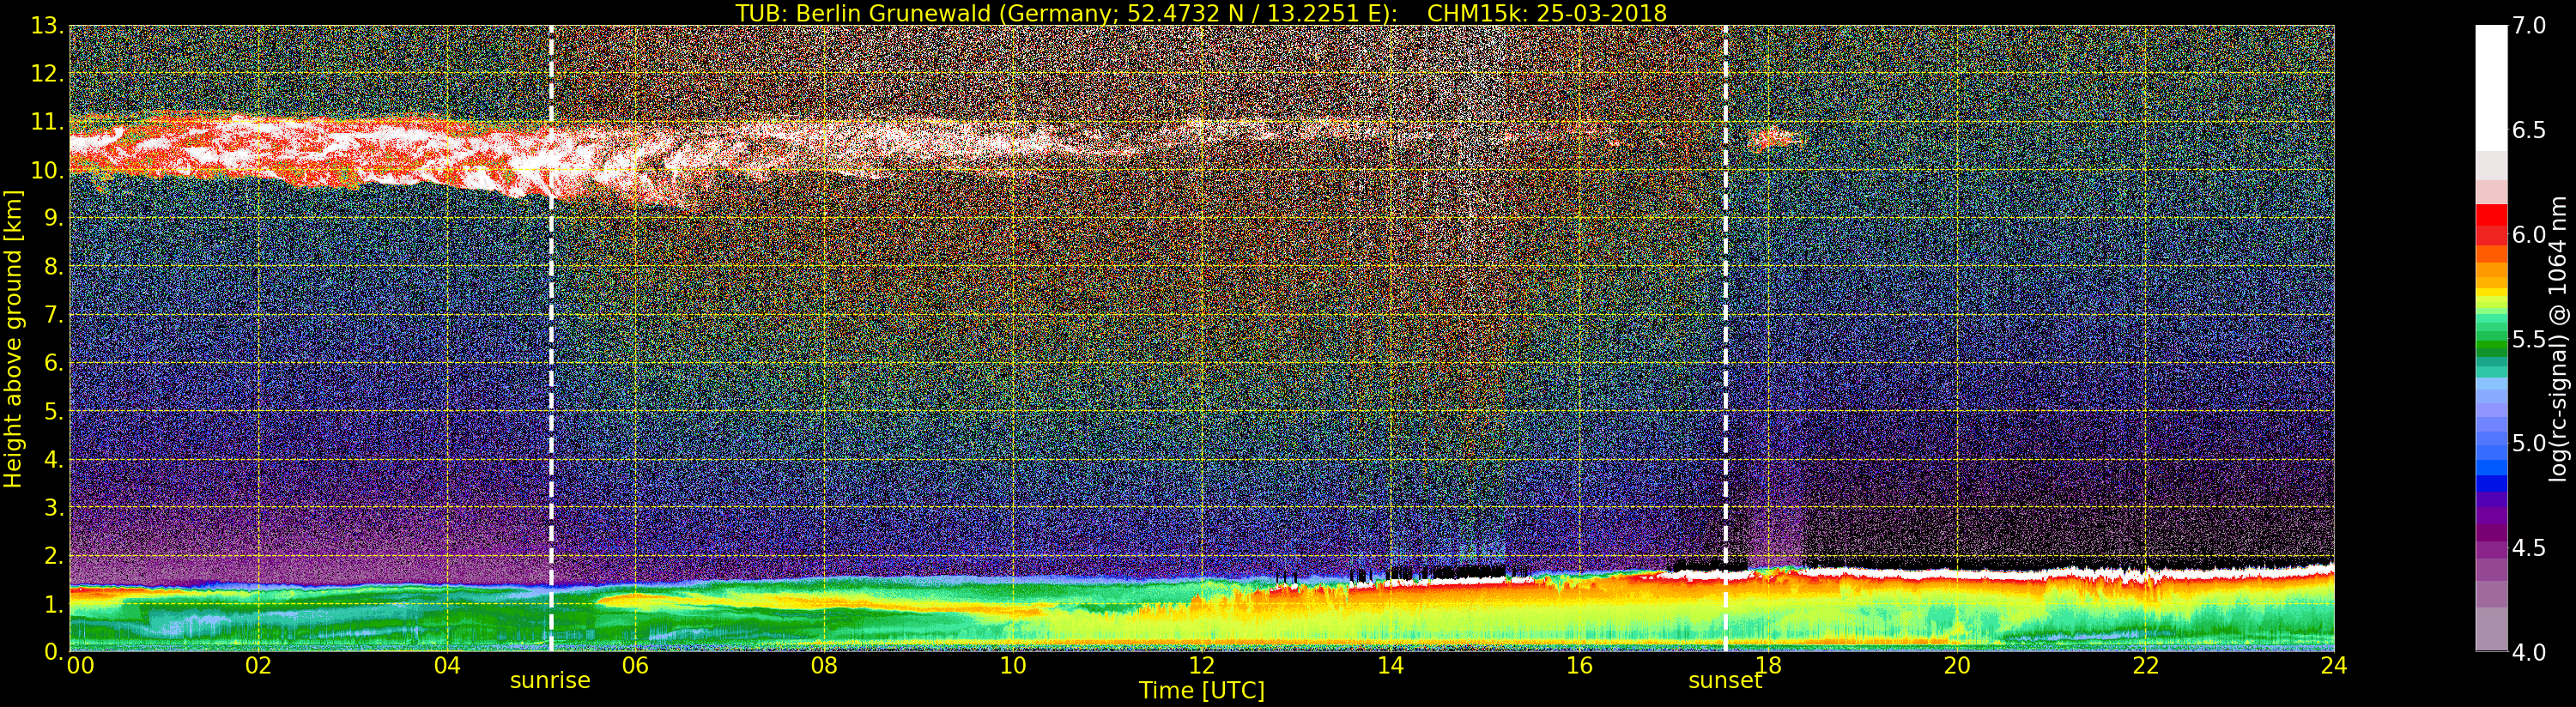Click the y-axis tick label 3.
Image resolution: width=2576 pixels, height=707 pixels.
coord(54,507)
